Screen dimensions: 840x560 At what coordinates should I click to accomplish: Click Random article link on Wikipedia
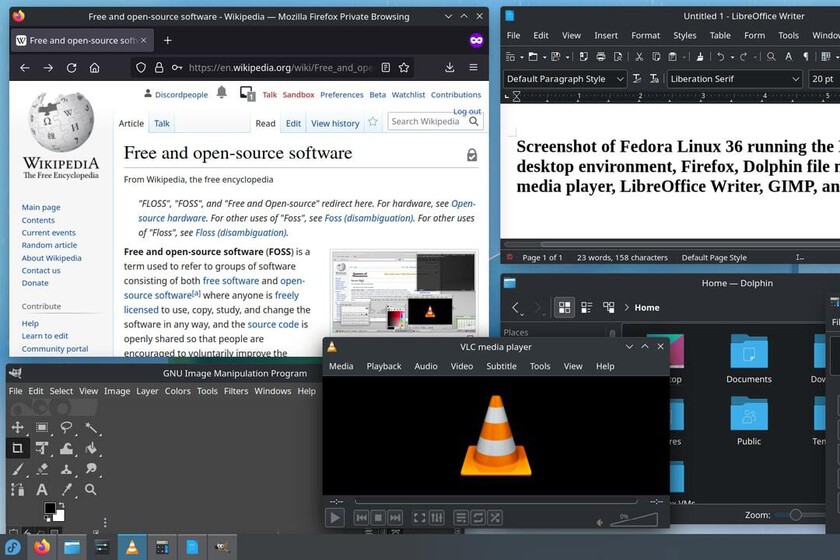(x=49, y=245)
